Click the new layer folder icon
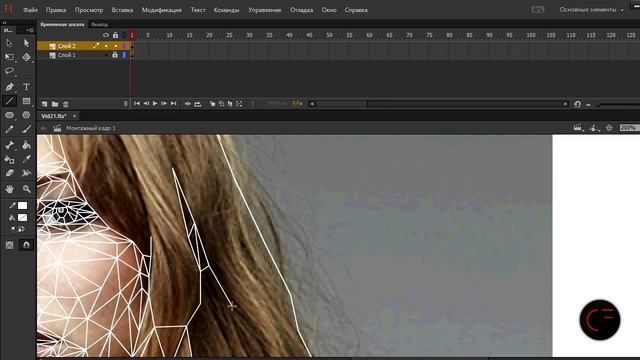Viewport: 640px width, 360px height. (55, 104)
